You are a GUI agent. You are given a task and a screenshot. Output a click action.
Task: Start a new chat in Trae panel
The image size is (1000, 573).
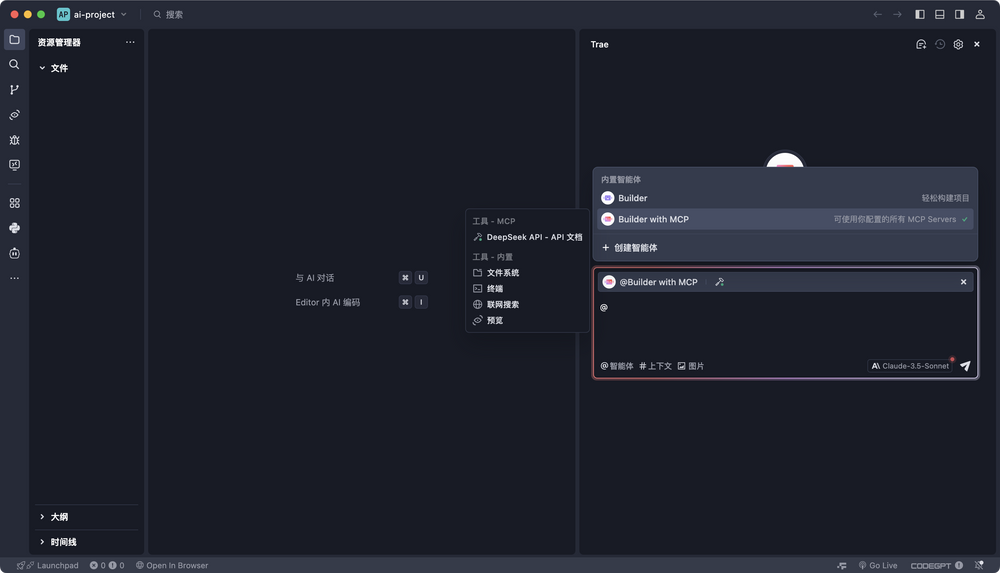(x=921, y=44)
